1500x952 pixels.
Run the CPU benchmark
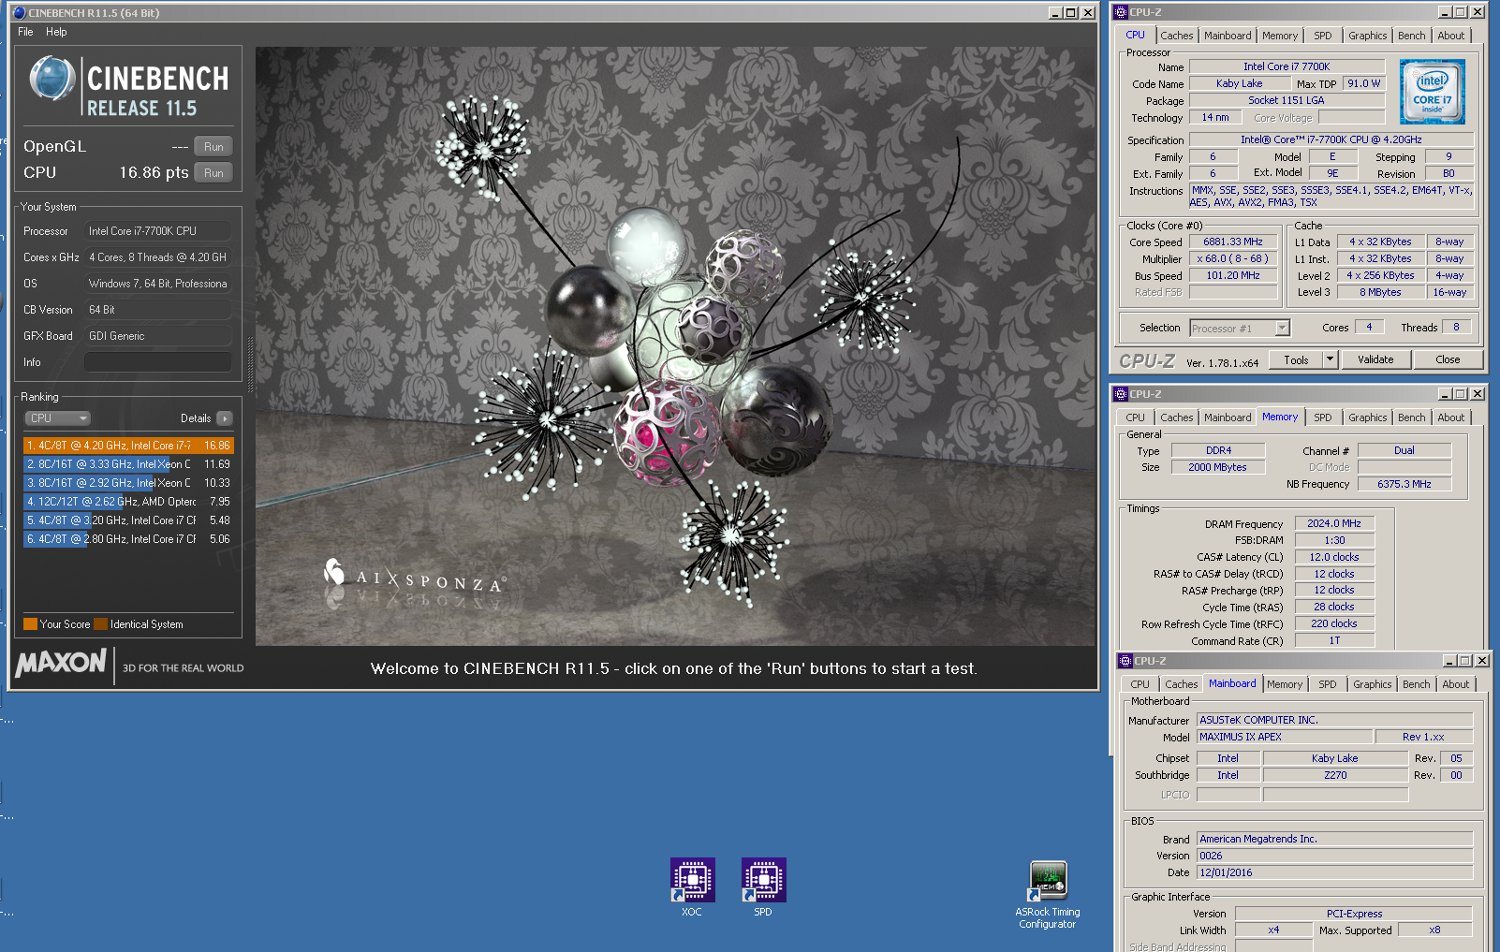(x=213, y=173)
